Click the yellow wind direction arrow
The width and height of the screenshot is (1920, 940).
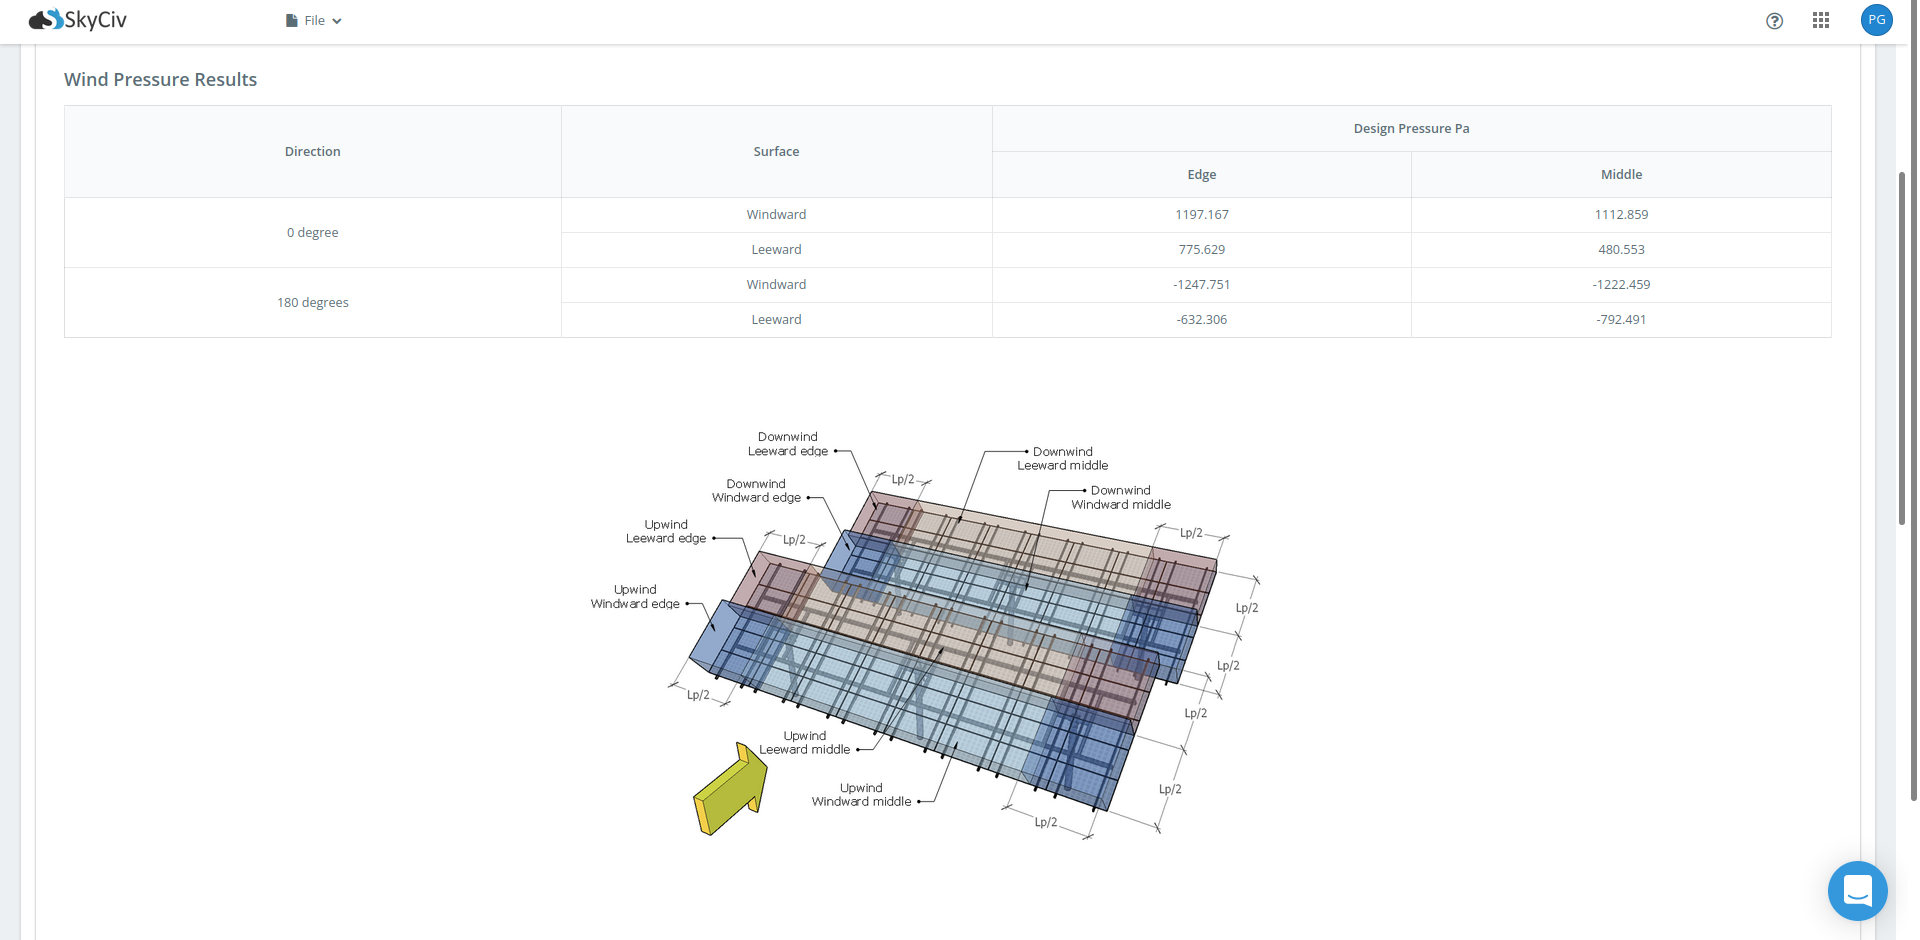pyautogui.click(x=731, y=788)
